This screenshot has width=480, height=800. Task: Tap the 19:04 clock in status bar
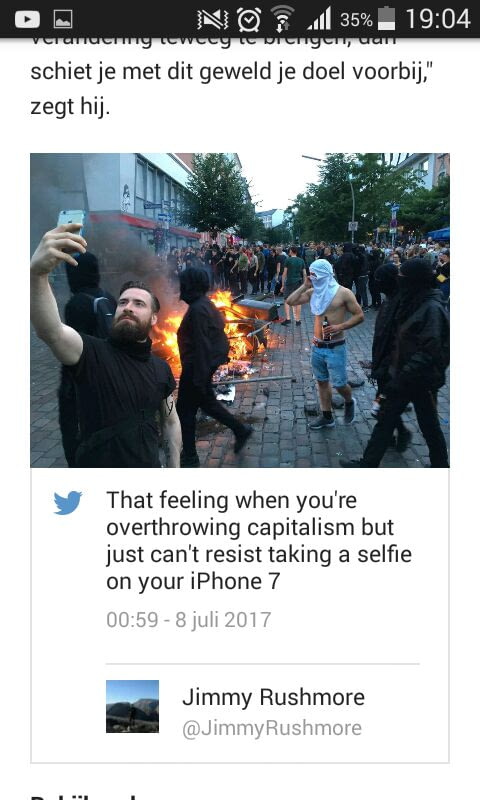438,19
